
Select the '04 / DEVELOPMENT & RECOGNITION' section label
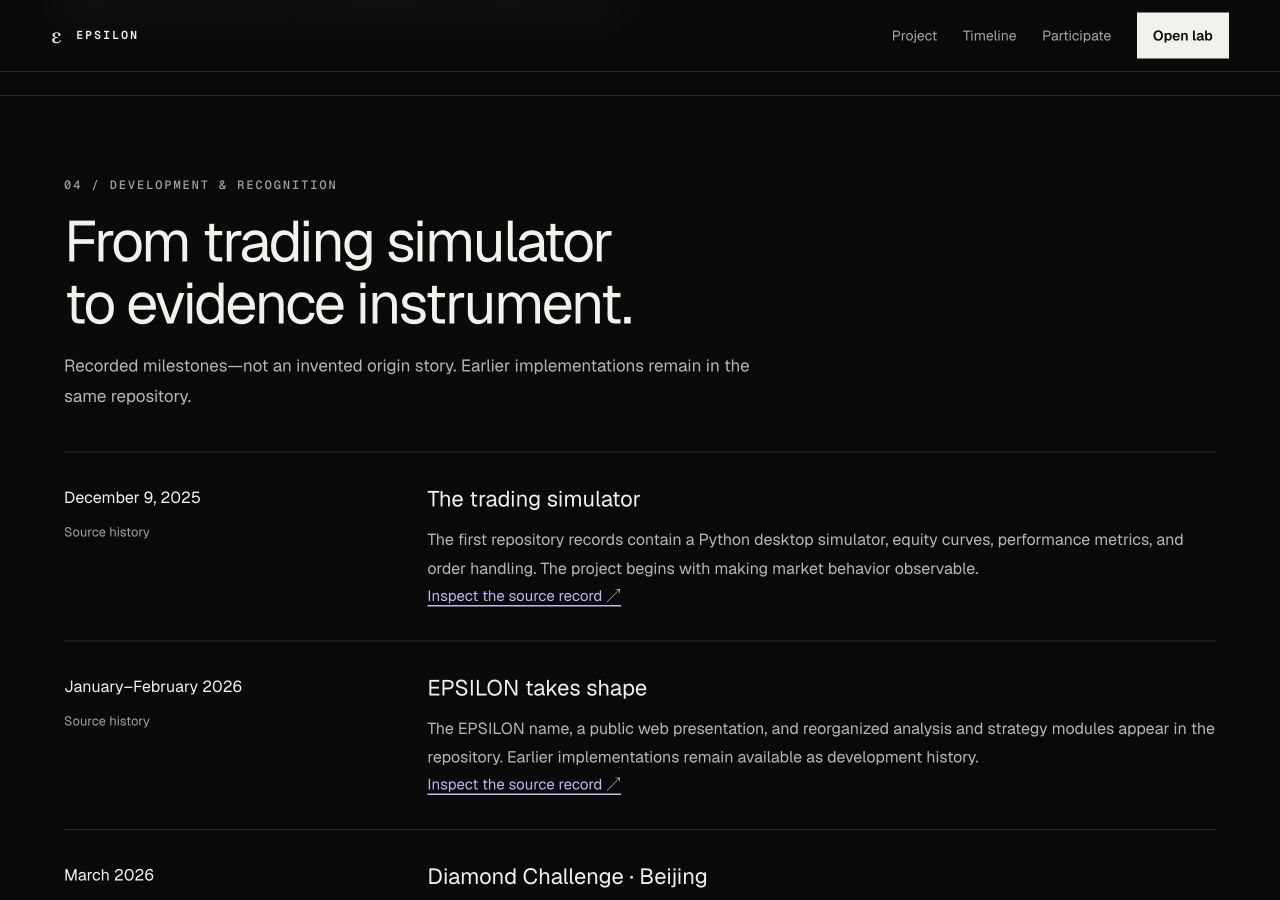pos(200,185)
